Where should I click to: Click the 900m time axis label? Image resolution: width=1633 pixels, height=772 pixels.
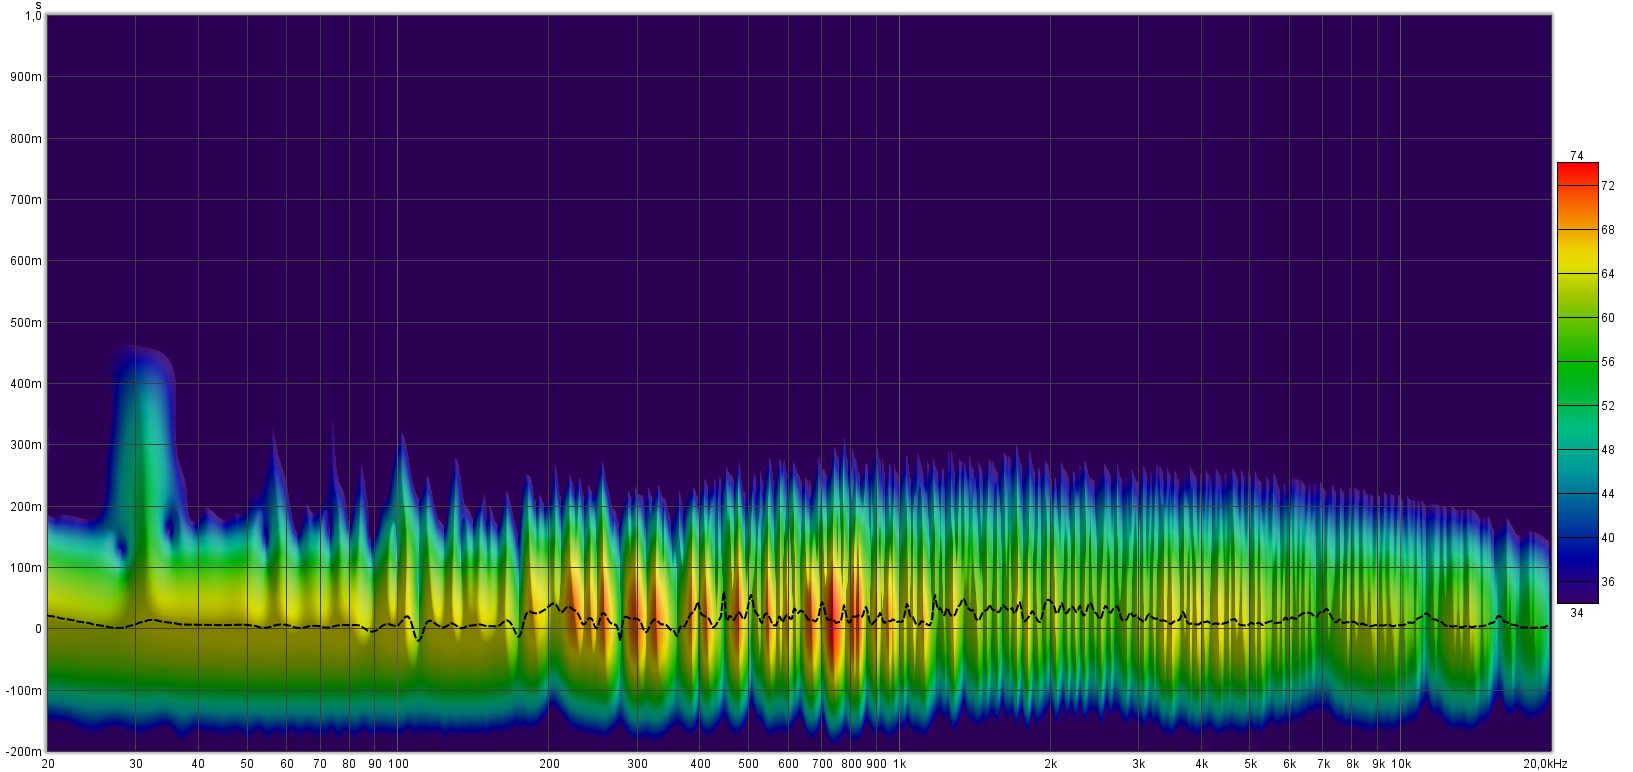coord(27,77)
